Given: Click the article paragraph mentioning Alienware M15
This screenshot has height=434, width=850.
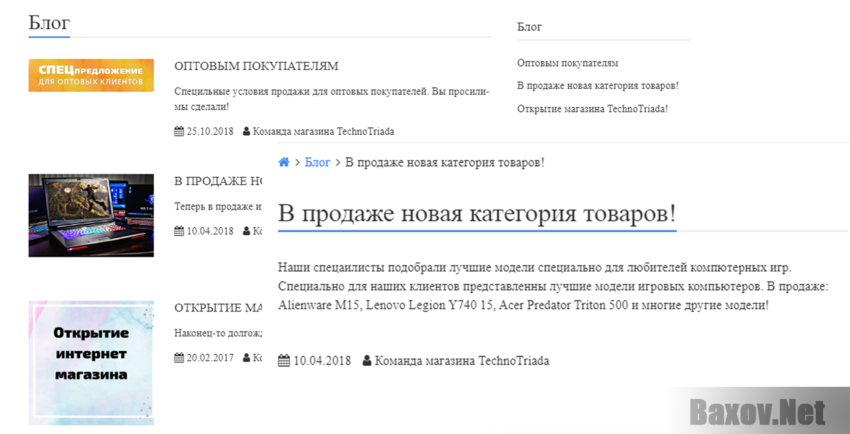Looking at the screenshot, I should [x=553, y=286].
